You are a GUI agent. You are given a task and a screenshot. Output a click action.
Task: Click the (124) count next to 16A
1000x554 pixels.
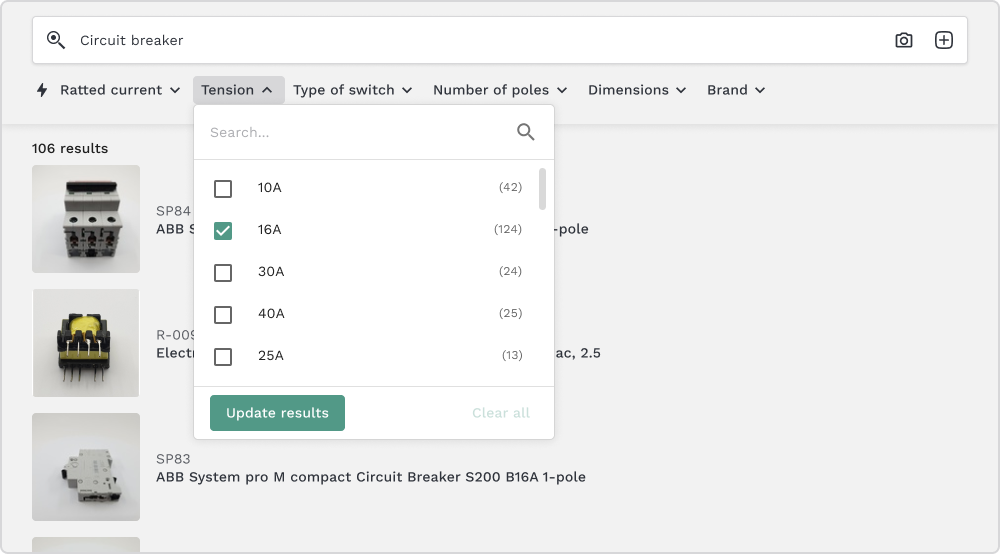[508, 229]
